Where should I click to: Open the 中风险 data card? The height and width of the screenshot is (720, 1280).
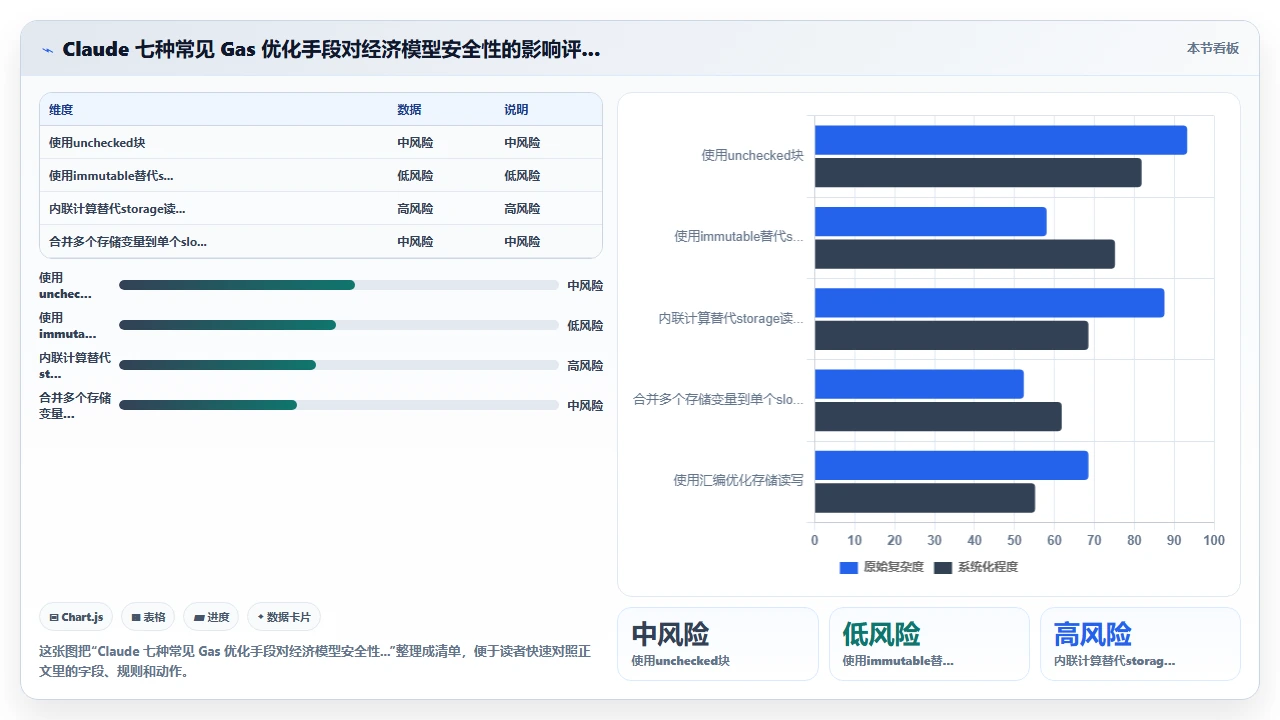point(718,644)
